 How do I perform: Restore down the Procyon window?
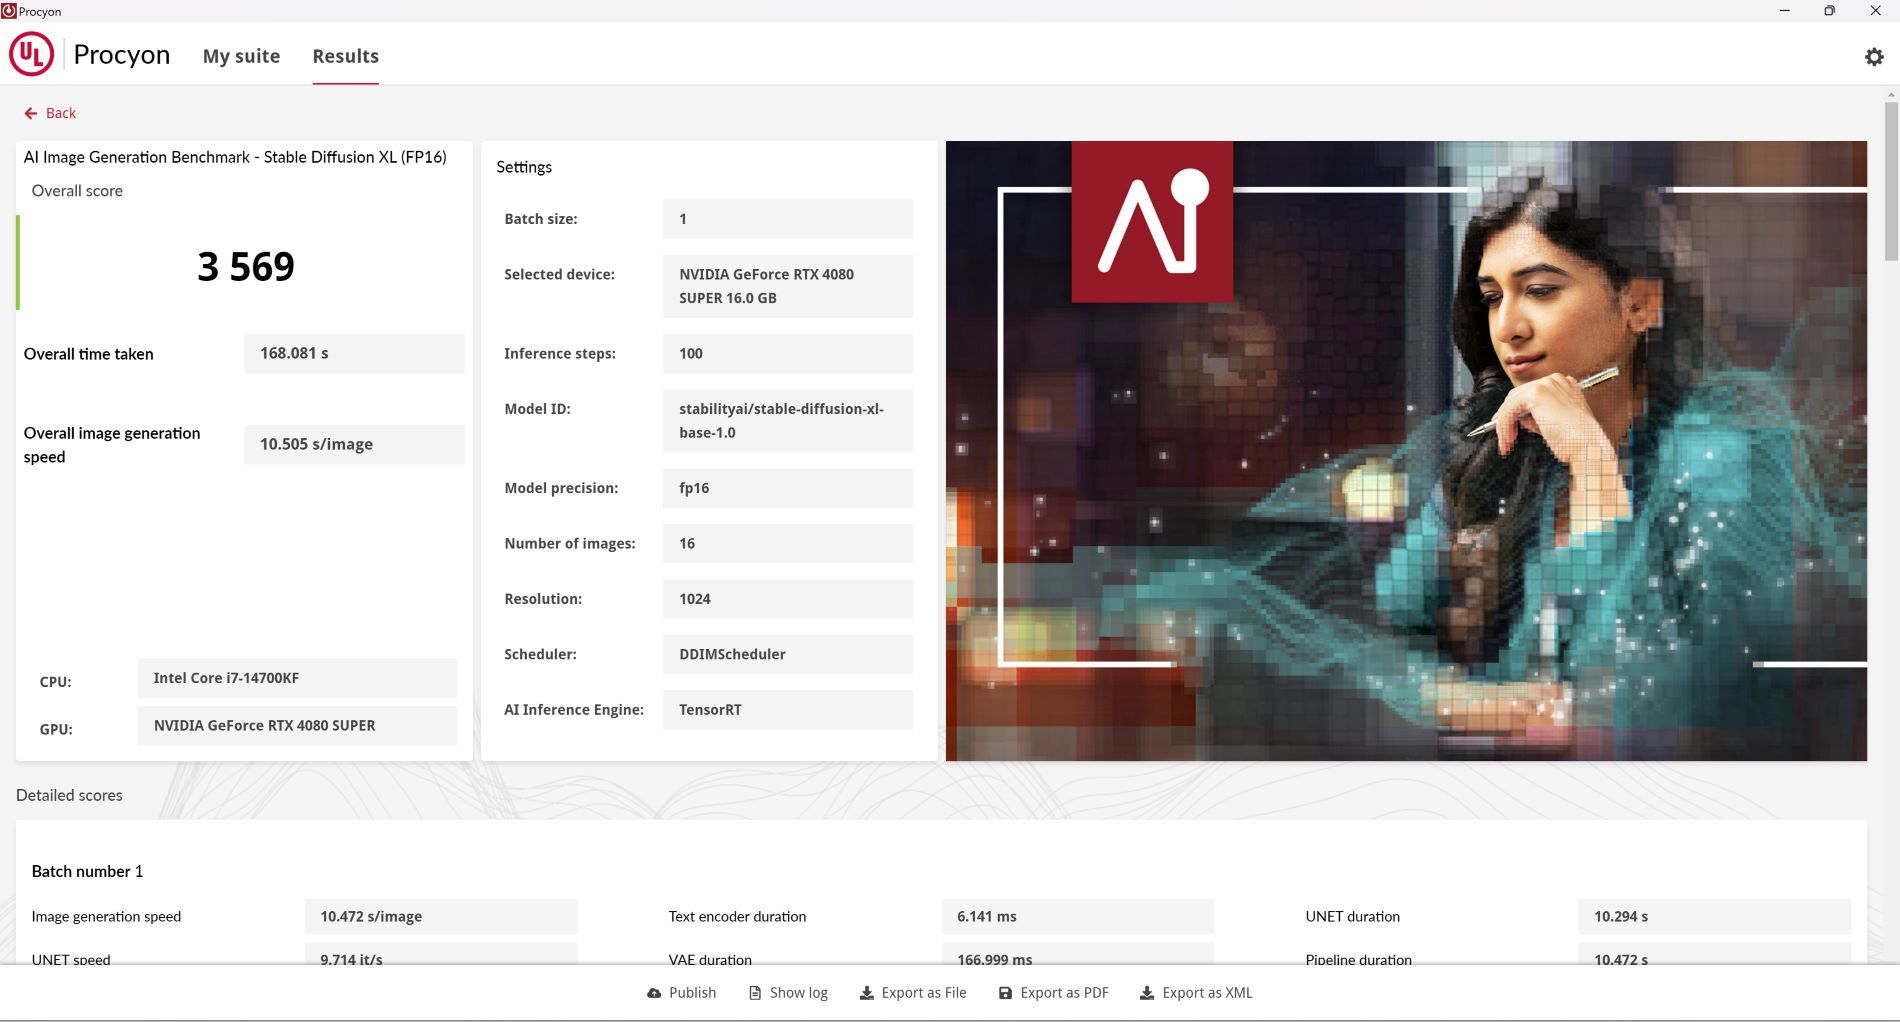(x=1829, y=11)
